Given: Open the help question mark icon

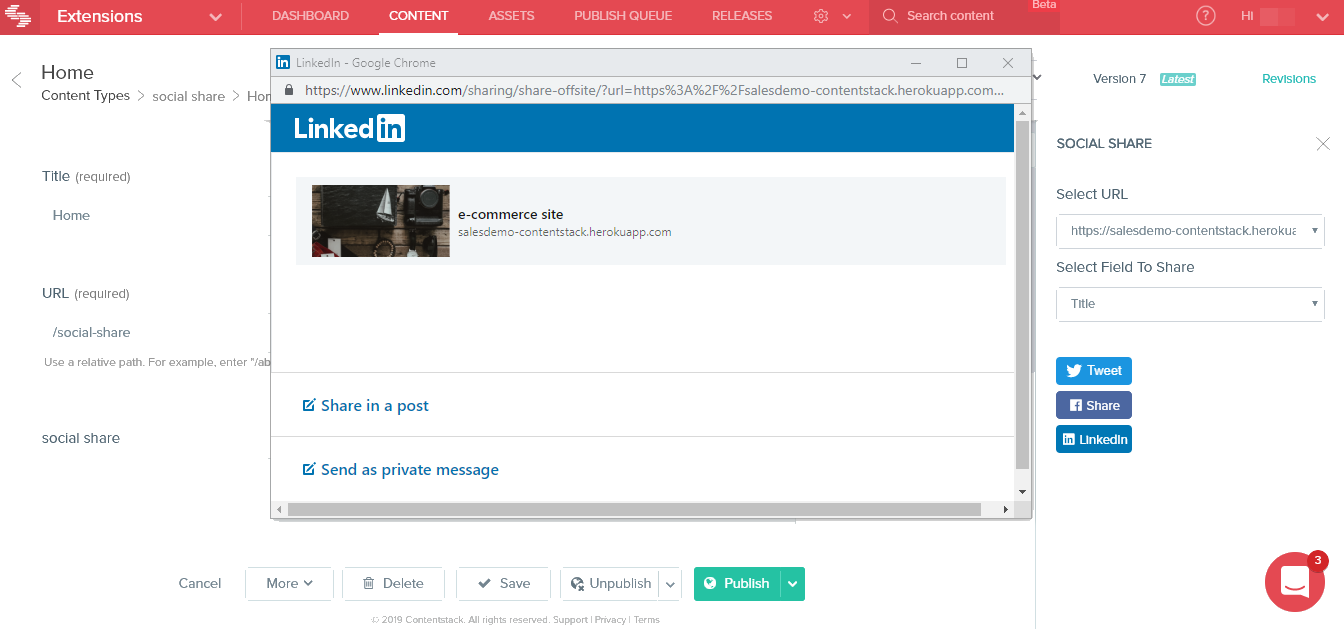Looking at the screenshot, I should pyautogui.click(x=1206, y=16).
